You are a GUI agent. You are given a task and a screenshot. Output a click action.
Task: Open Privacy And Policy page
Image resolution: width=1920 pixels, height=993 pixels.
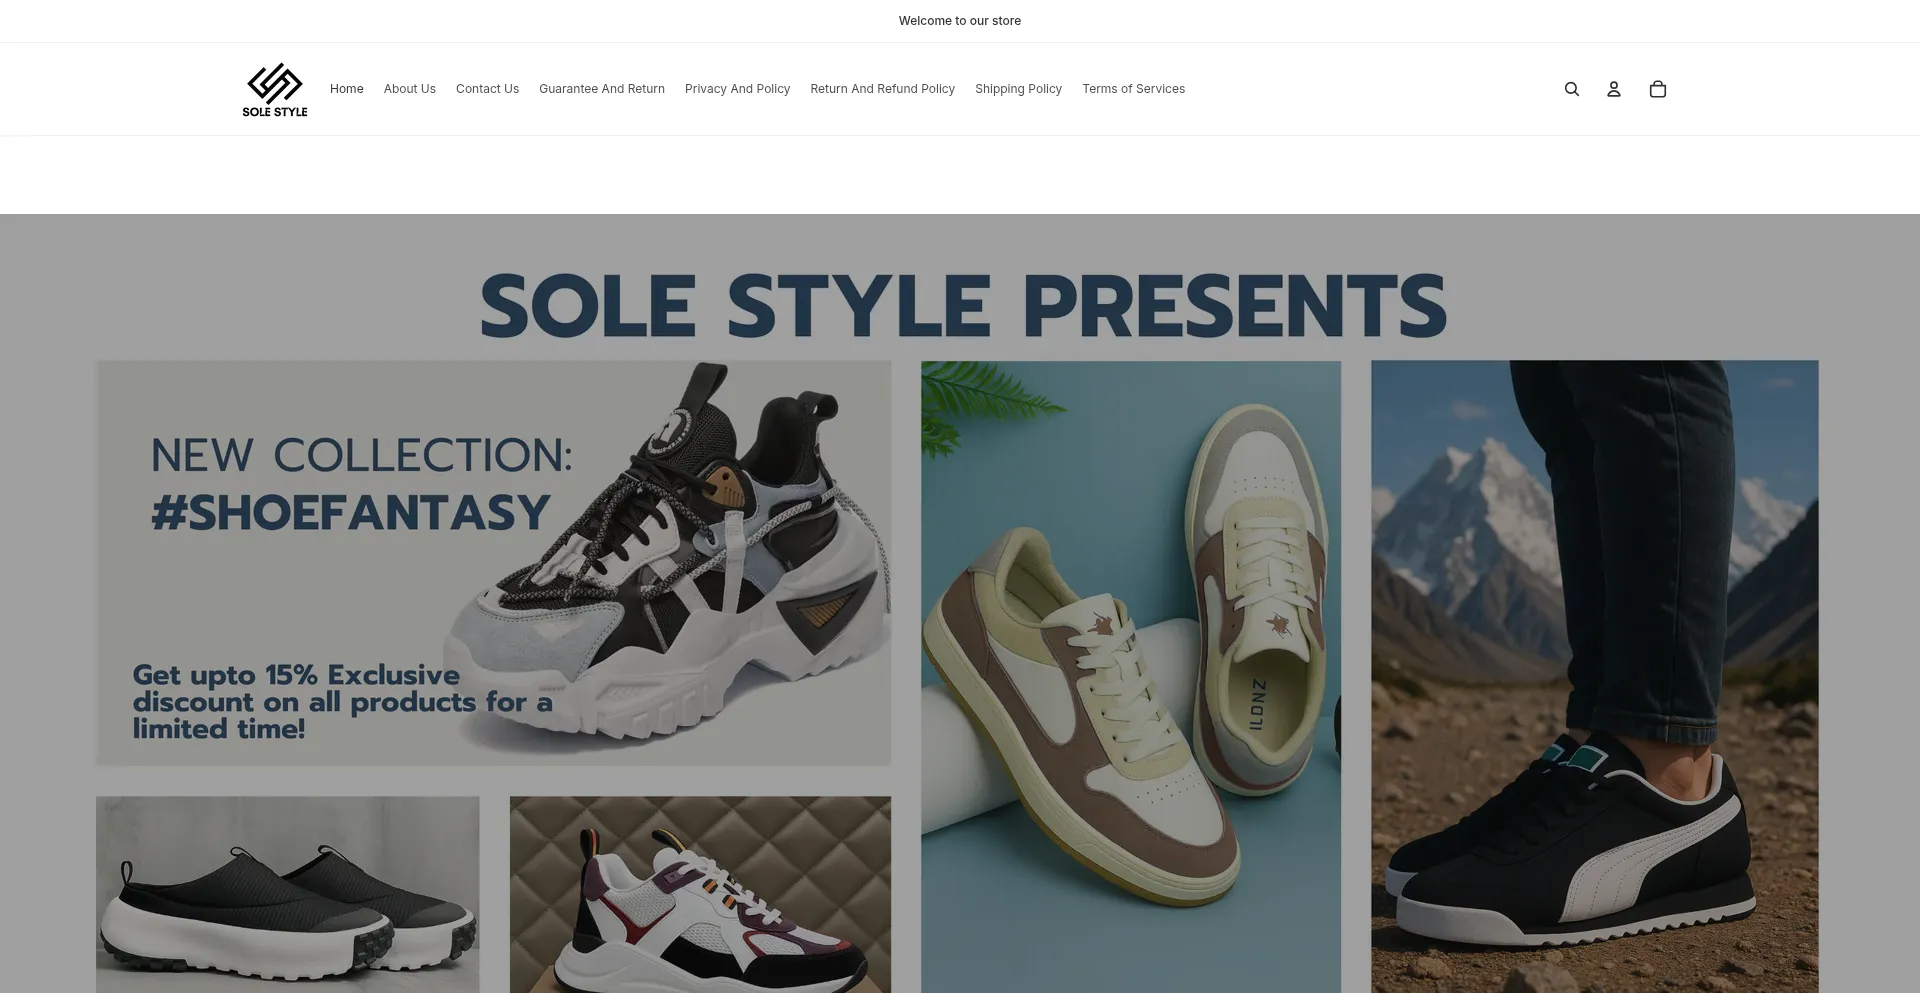pos(737,89)
